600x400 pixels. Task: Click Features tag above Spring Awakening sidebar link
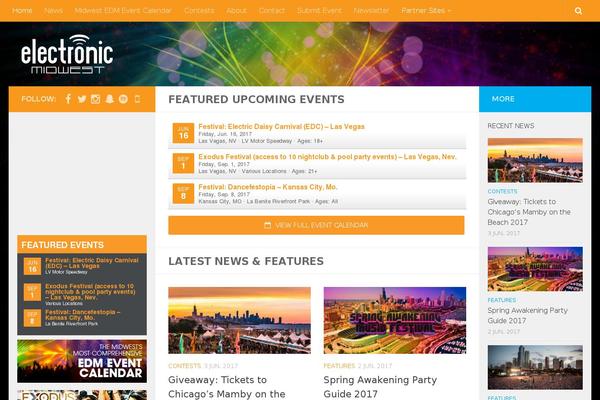502,300
